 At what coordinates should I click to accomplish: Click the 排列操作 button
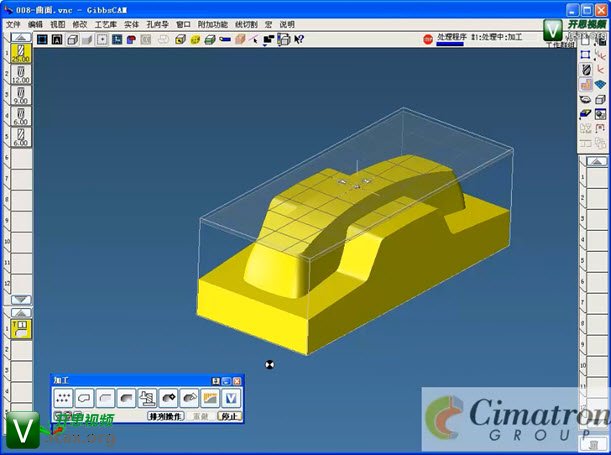click(166, 416)
